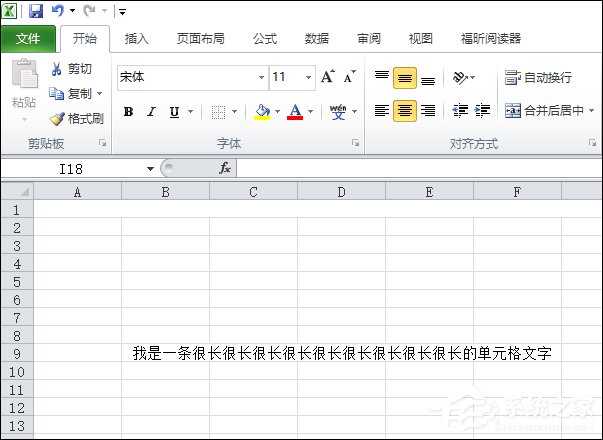Click the Save icon in quick access toolbar

[x=36, y=11]
